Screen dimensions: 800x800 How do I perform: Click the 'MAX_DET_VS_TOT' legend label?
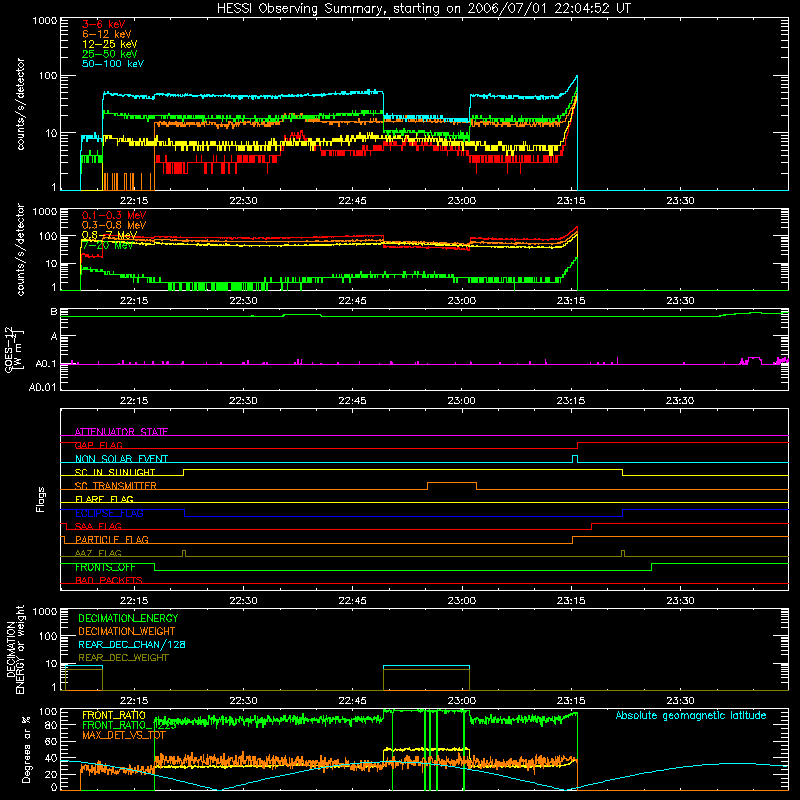pyautogui.click(x=124, y=735)
